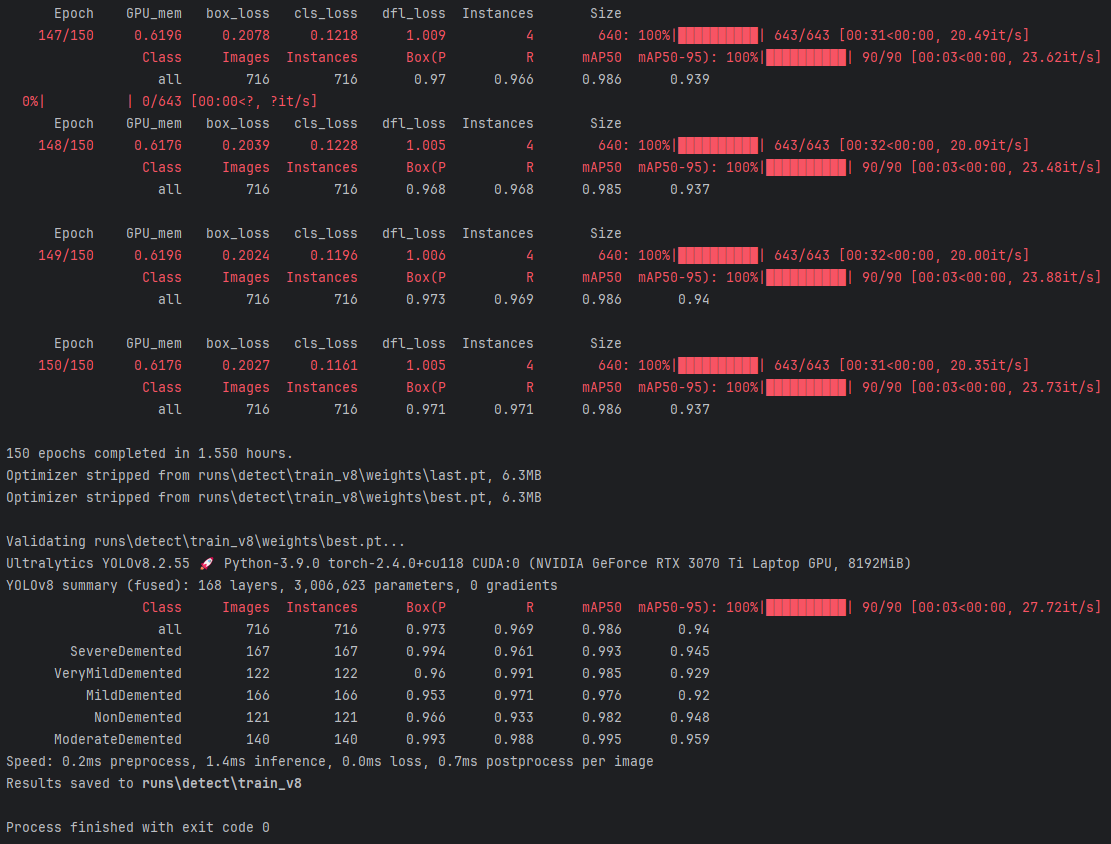Screen dimensions: 1111x844
Task: Click epoch 147 mAP50-95 value 0.939
Action: 689,79
